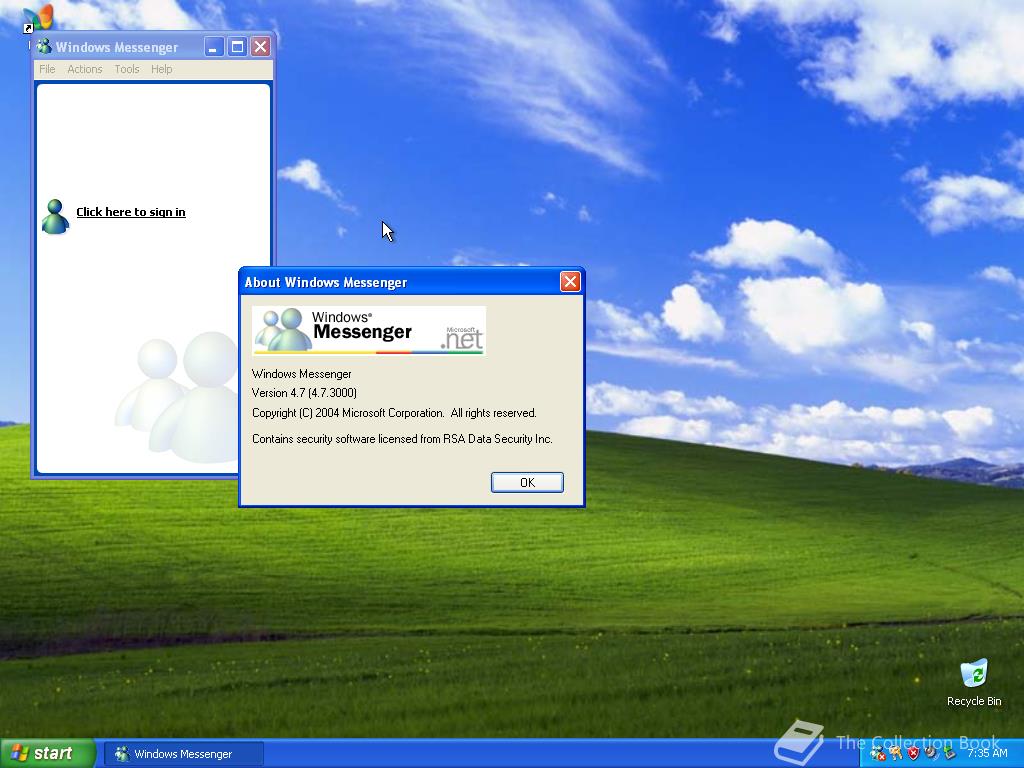Click the 7:35 AM taskbar clock
This screenshot has width=1024, height=768.
[x=987, y=753]
